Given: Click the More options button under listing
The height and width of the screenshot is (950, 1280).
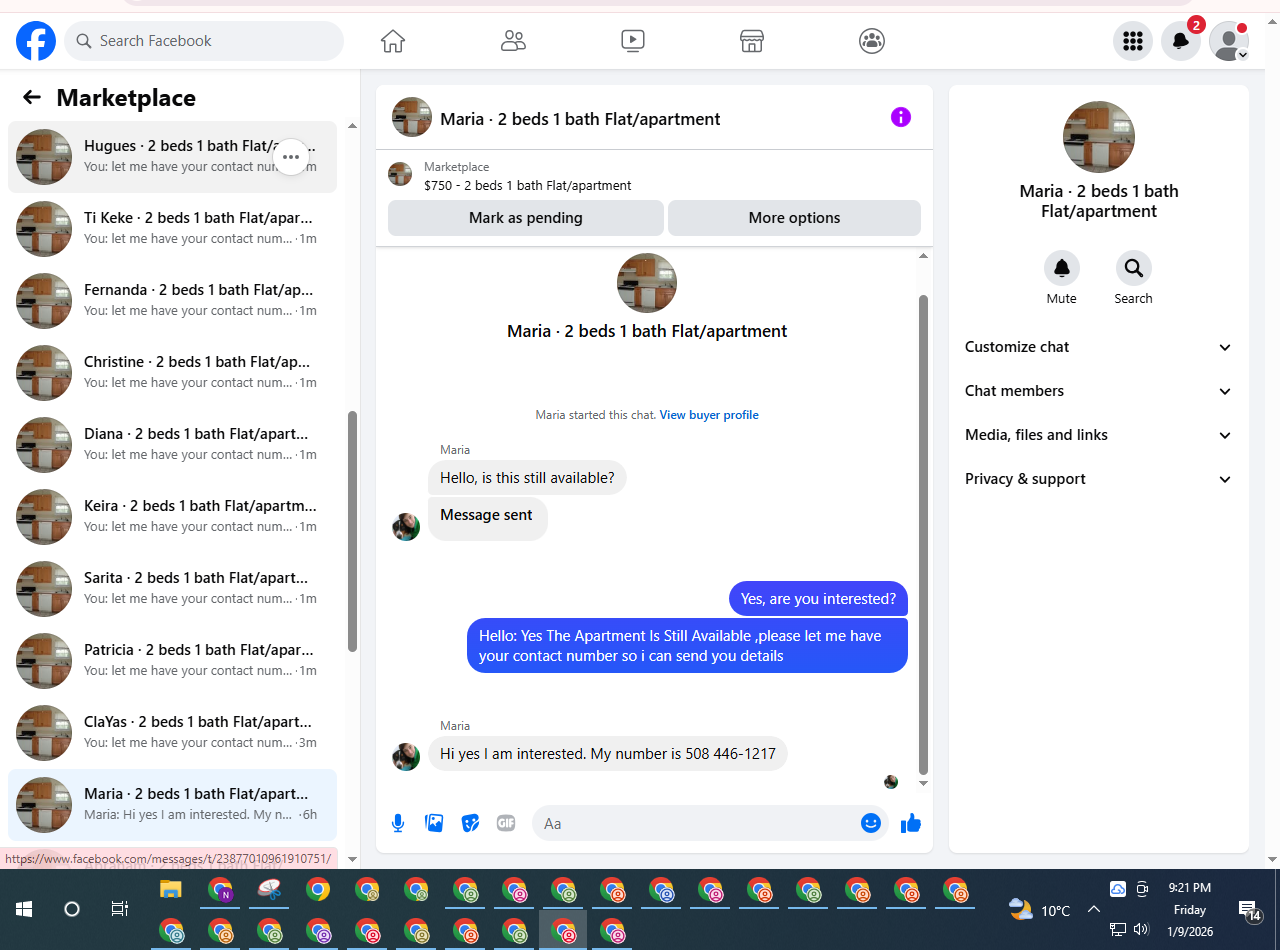Looking at the screenshot, I should (x=794, y=218).
